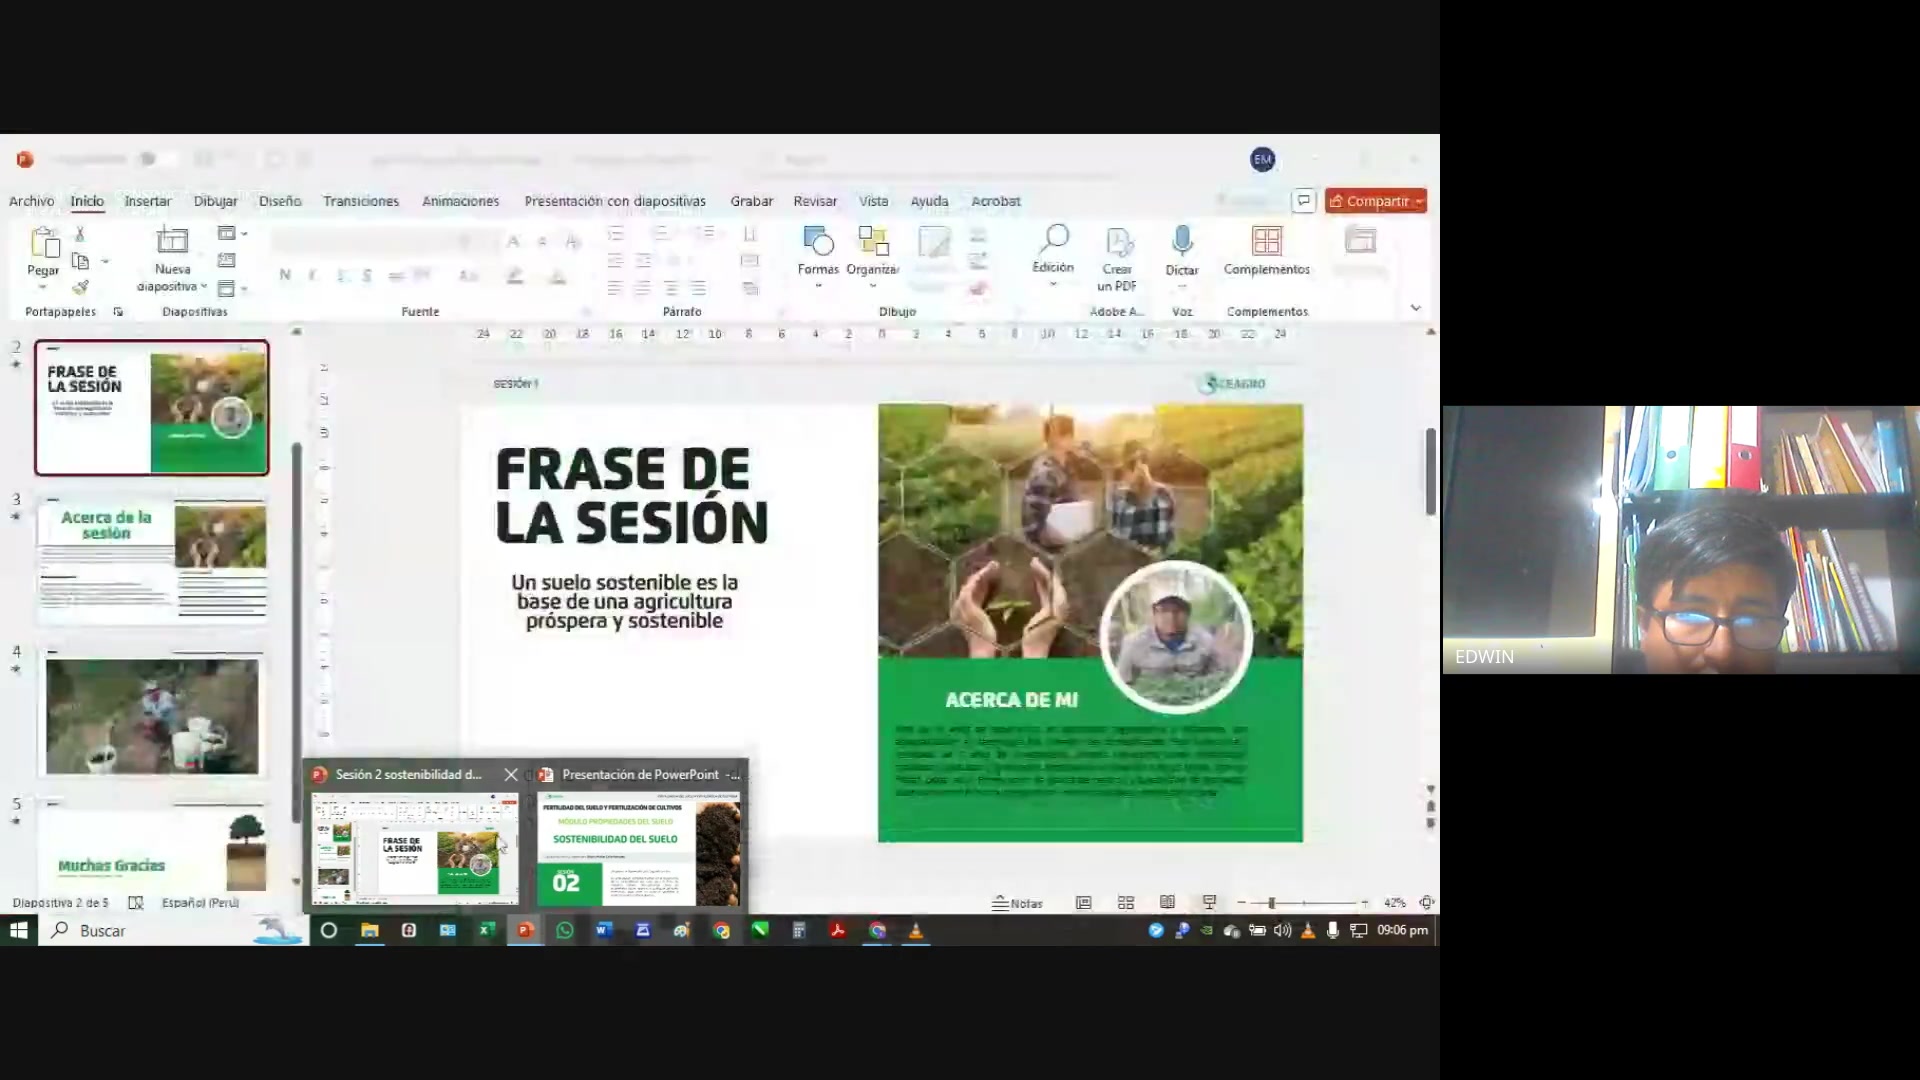Open Presentación con diapositivas tab
Image resolution: width=1920 pixels, height=1080 pixels.
tap(615, 201)
